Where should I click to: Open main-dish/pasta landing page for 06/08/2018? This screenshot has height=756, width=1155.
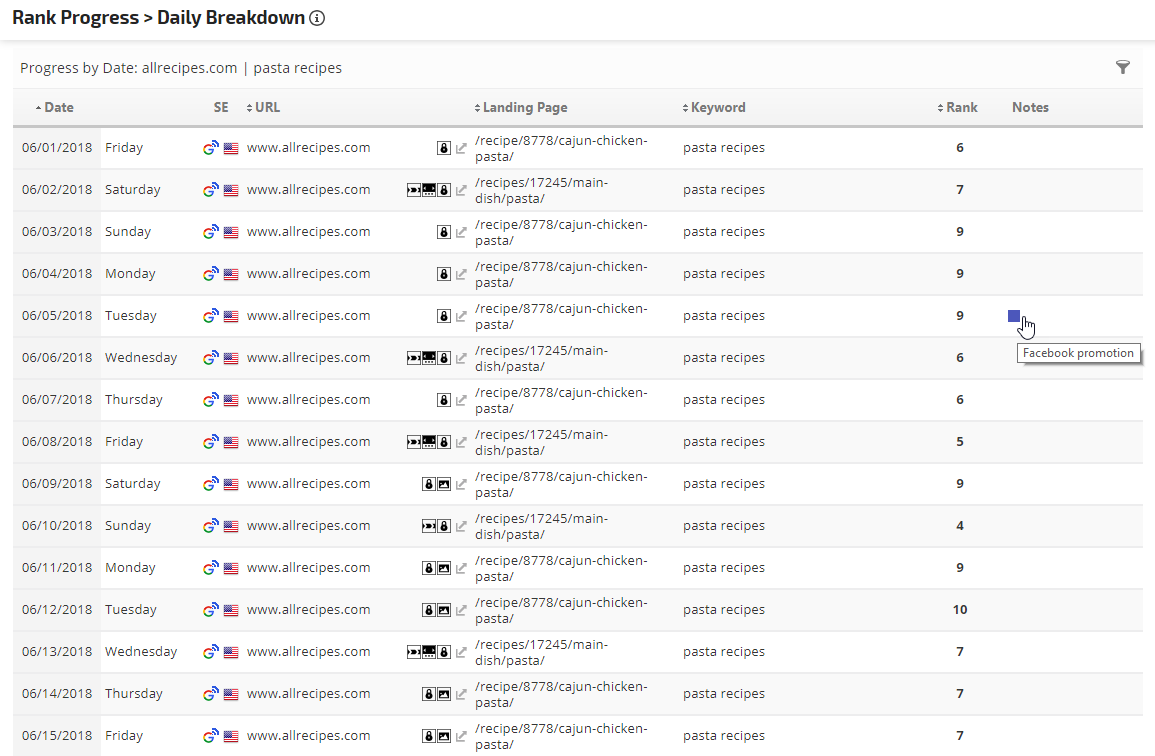[541, 442]
